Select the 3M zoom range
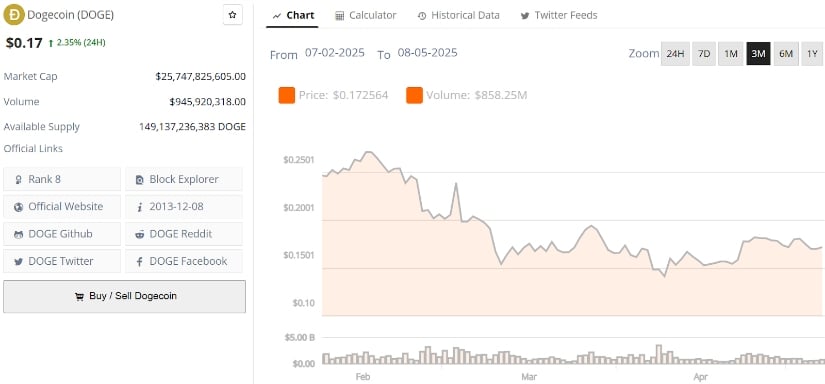 (x=758, y=54)
